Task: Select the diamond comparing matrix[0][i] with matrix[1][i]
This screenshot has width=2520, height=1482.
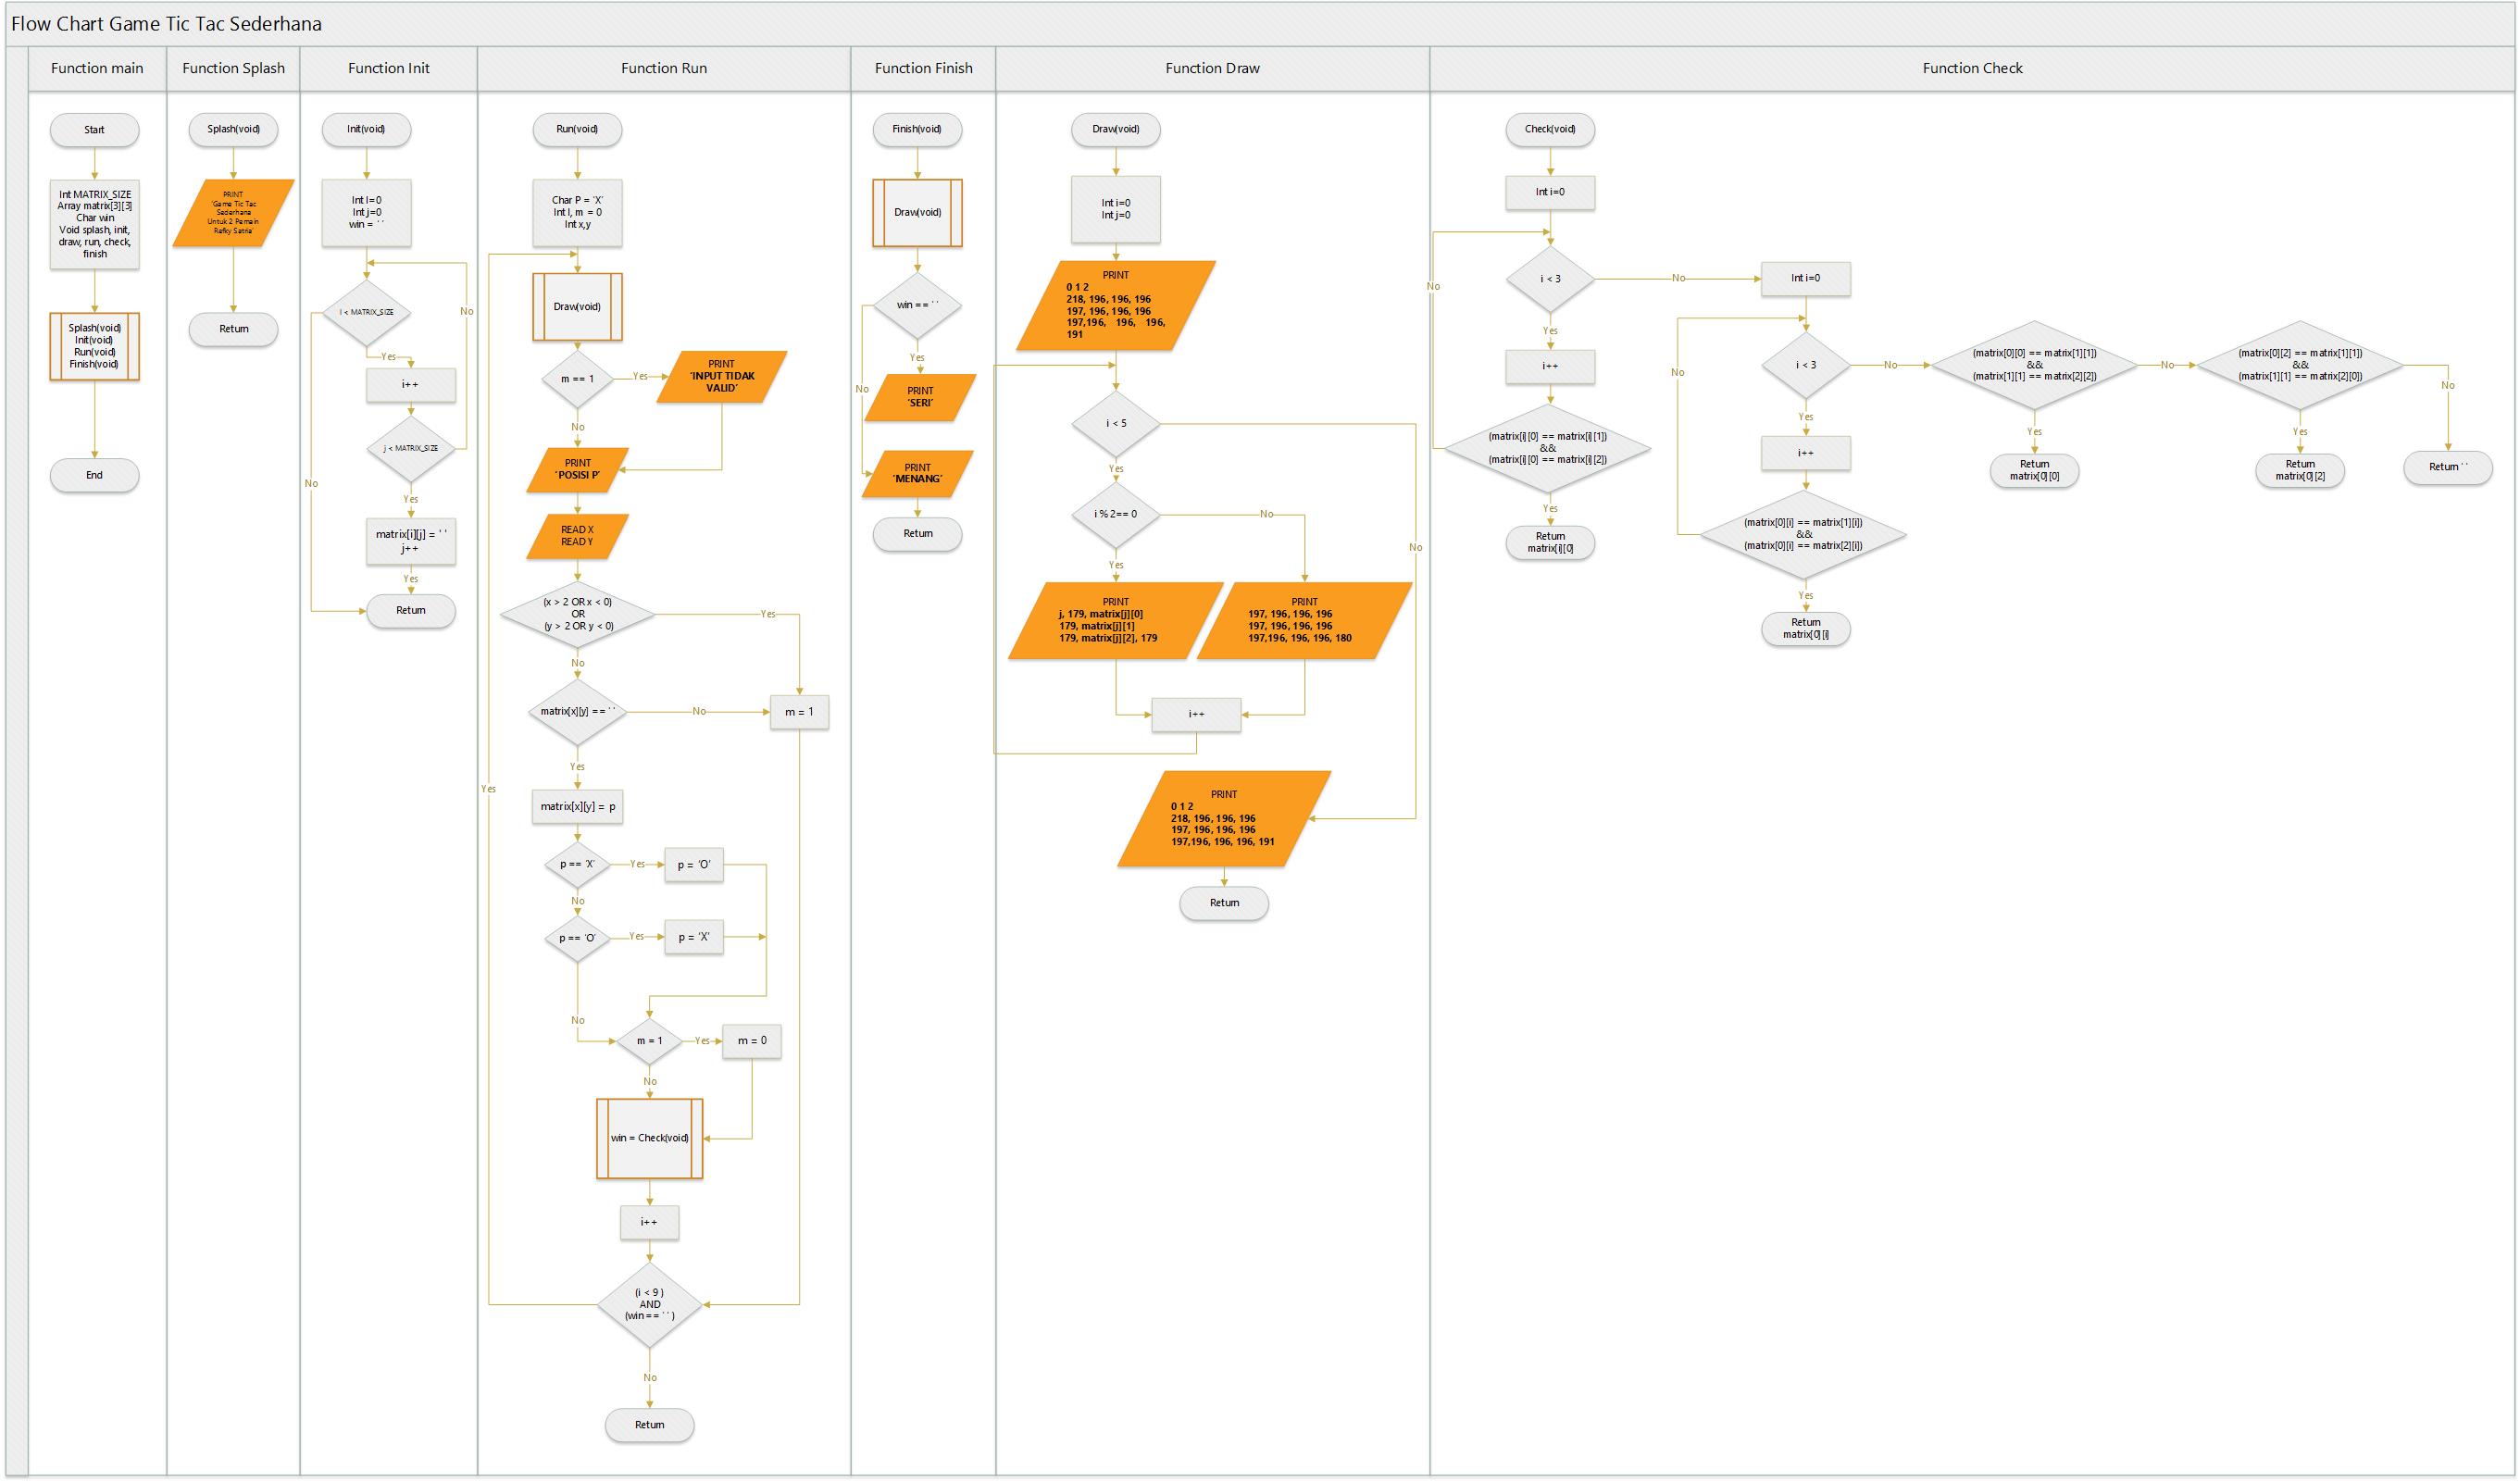Action: 1803,534
